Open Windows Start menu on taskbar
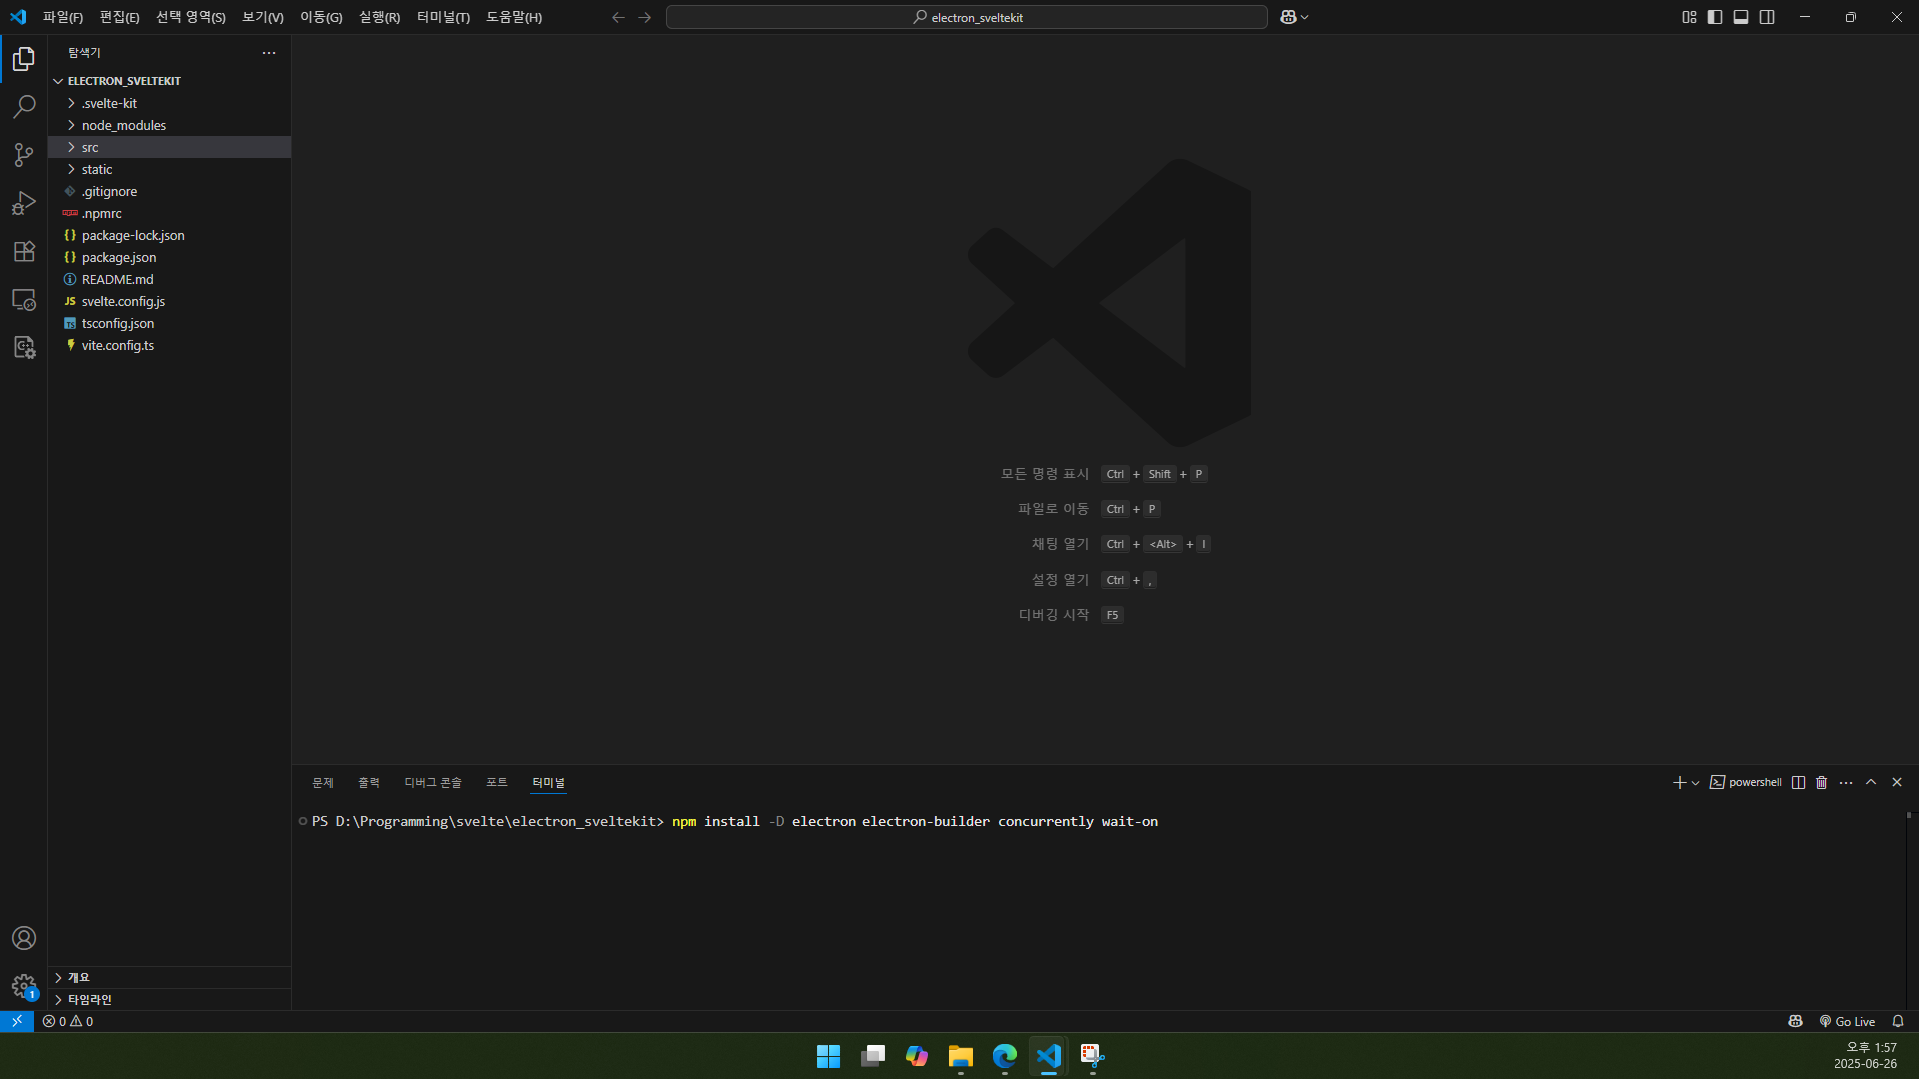The image size is (1919, 1079). [x=828, y=1056]
